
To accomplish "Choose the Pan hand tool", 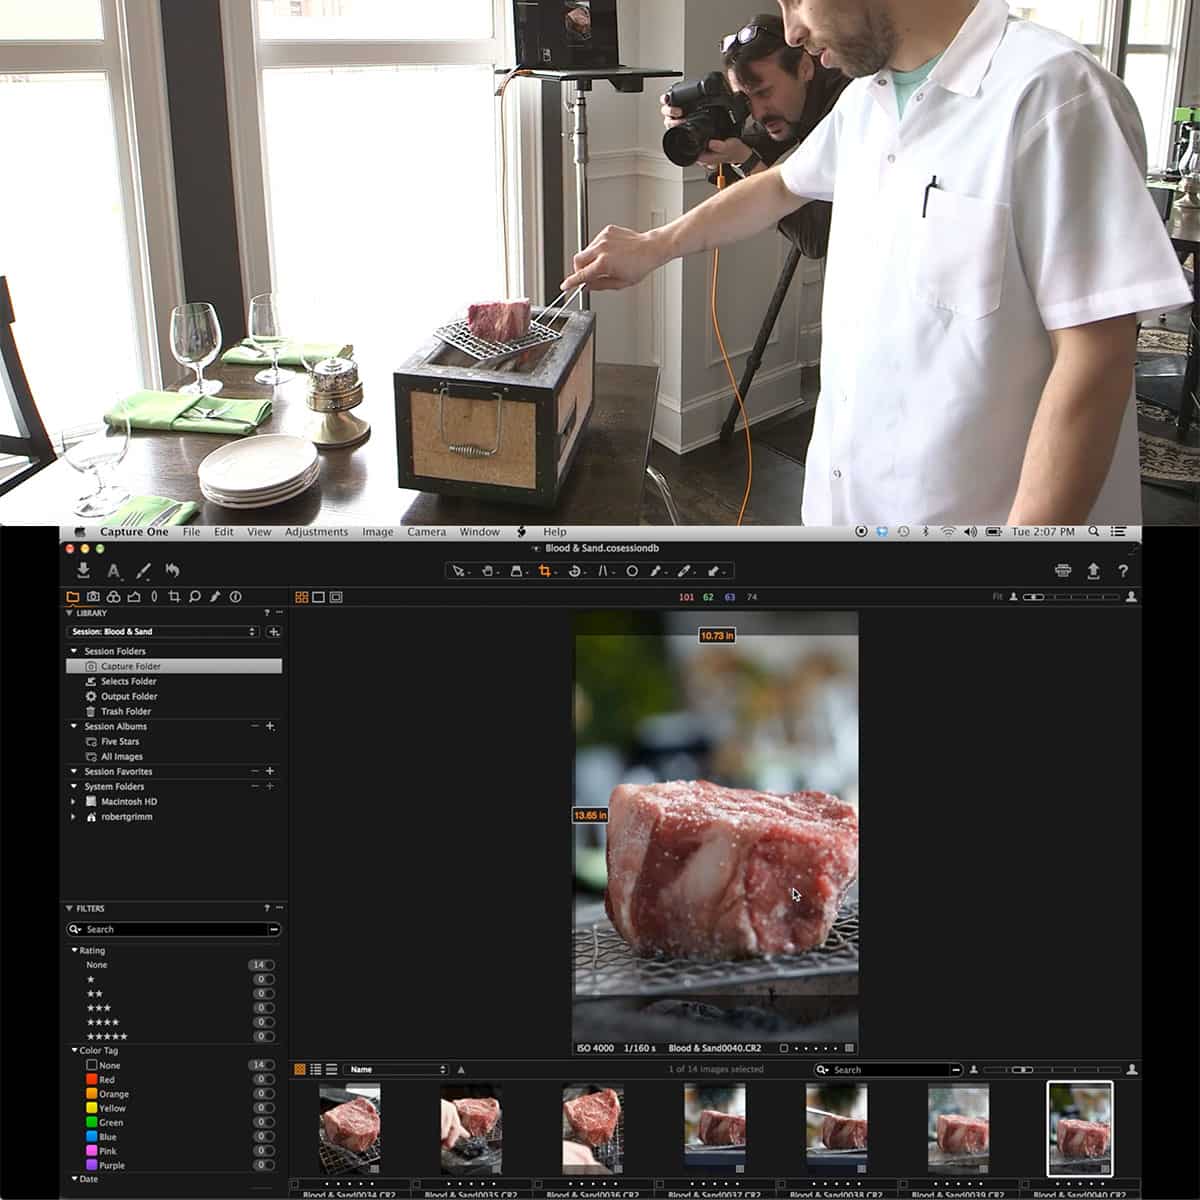I will pyautogui.click(x=488, y=571).
